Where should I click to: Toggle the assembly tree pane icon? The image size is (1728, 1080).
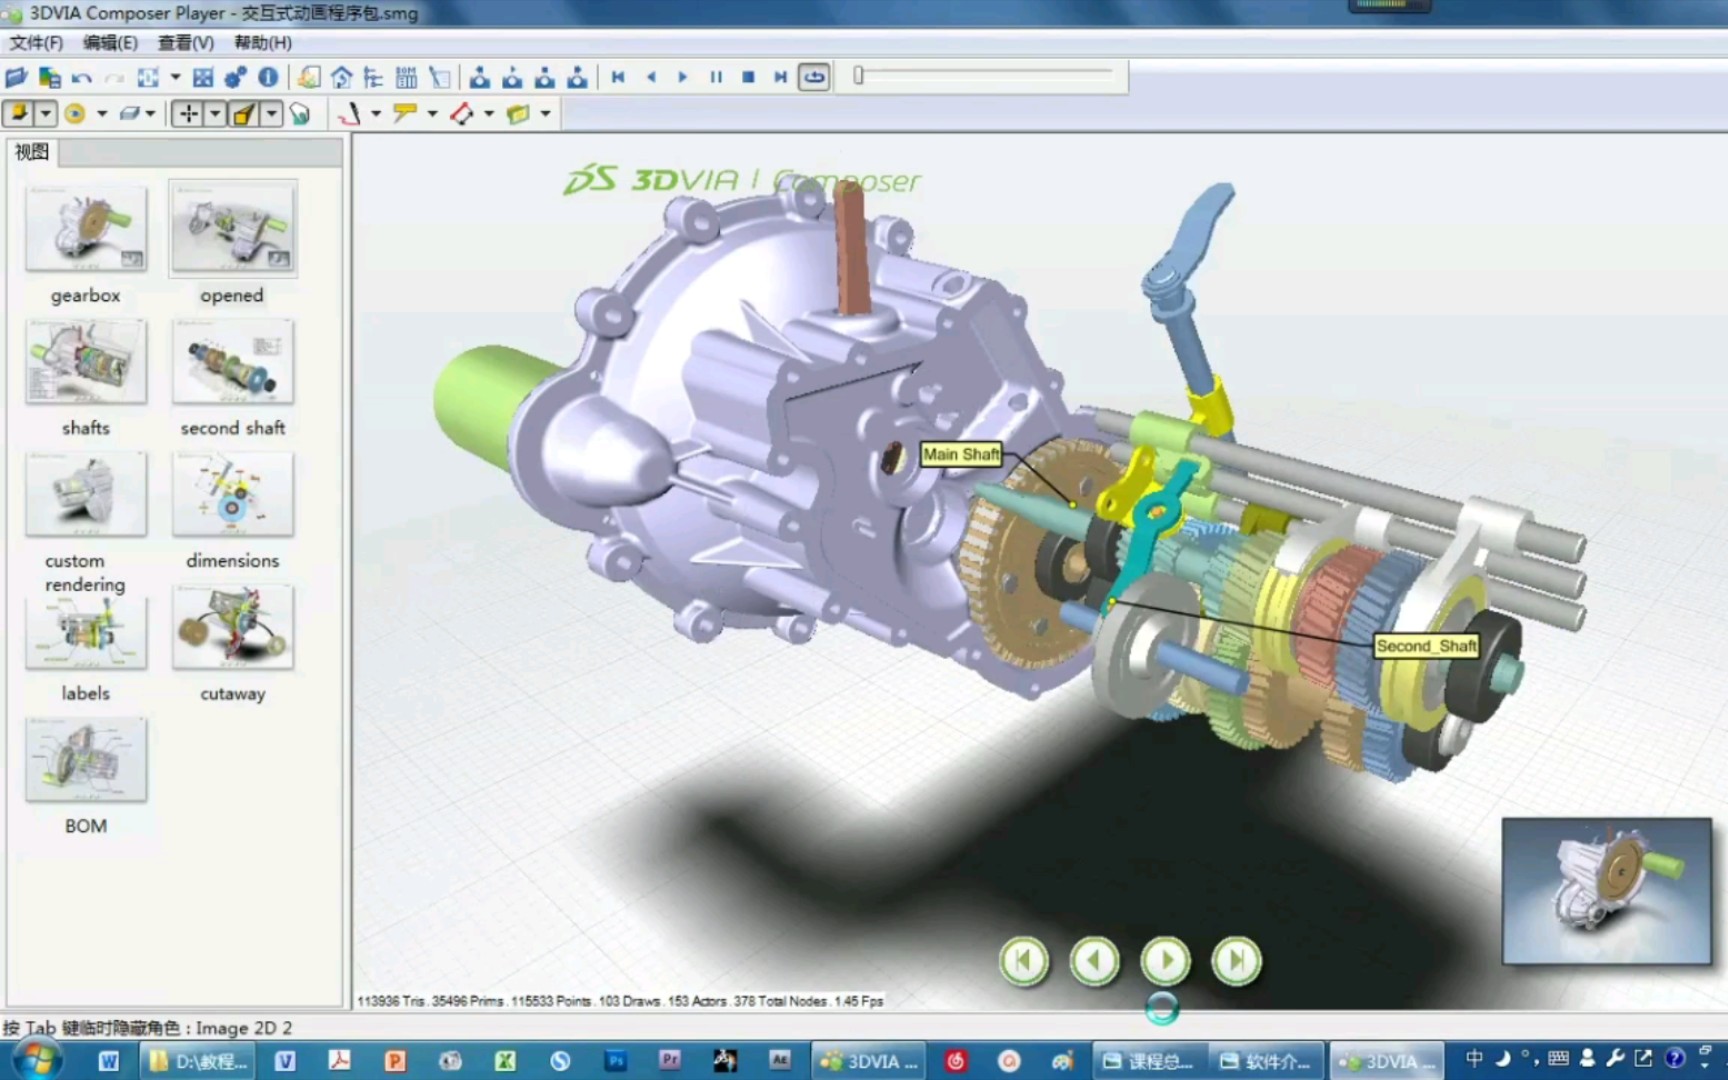coord(373,77)
